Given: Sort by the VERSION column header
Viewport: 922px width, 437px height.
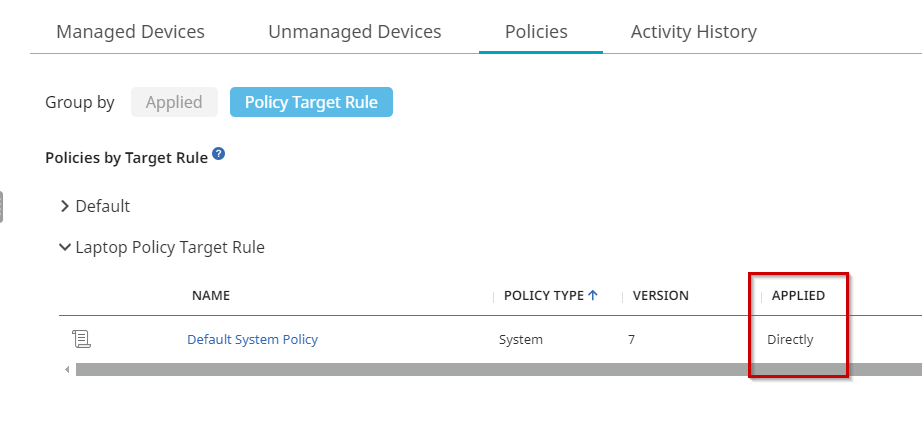Looking at the screenshot, I should (660, 296).
